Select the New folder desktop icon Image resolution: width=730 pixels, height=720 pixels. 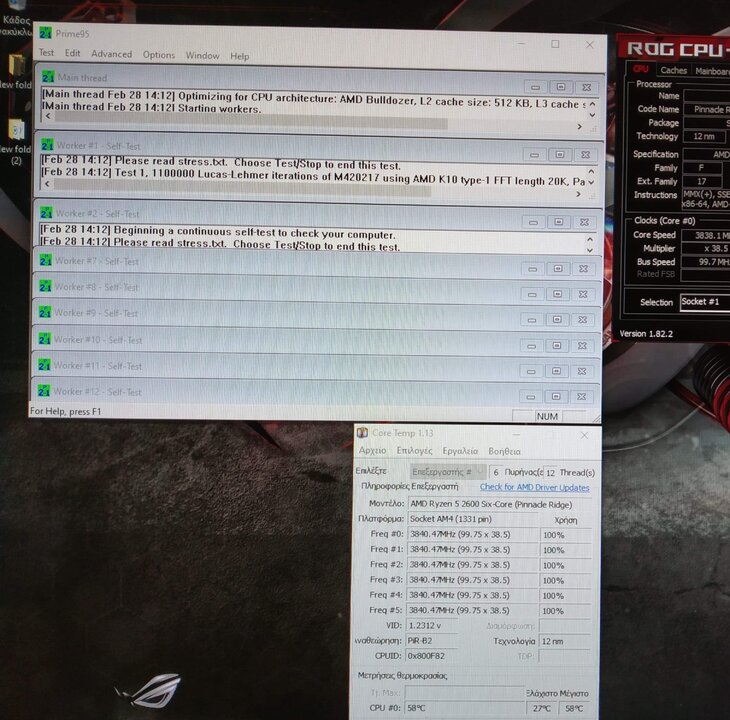click(x=15, y=71)
